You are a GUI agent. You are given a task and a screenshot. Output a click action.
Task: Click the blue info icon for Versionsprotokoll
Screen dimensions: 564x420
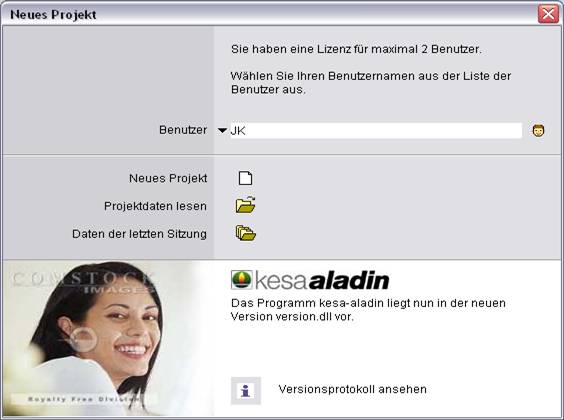coord(246,391)
